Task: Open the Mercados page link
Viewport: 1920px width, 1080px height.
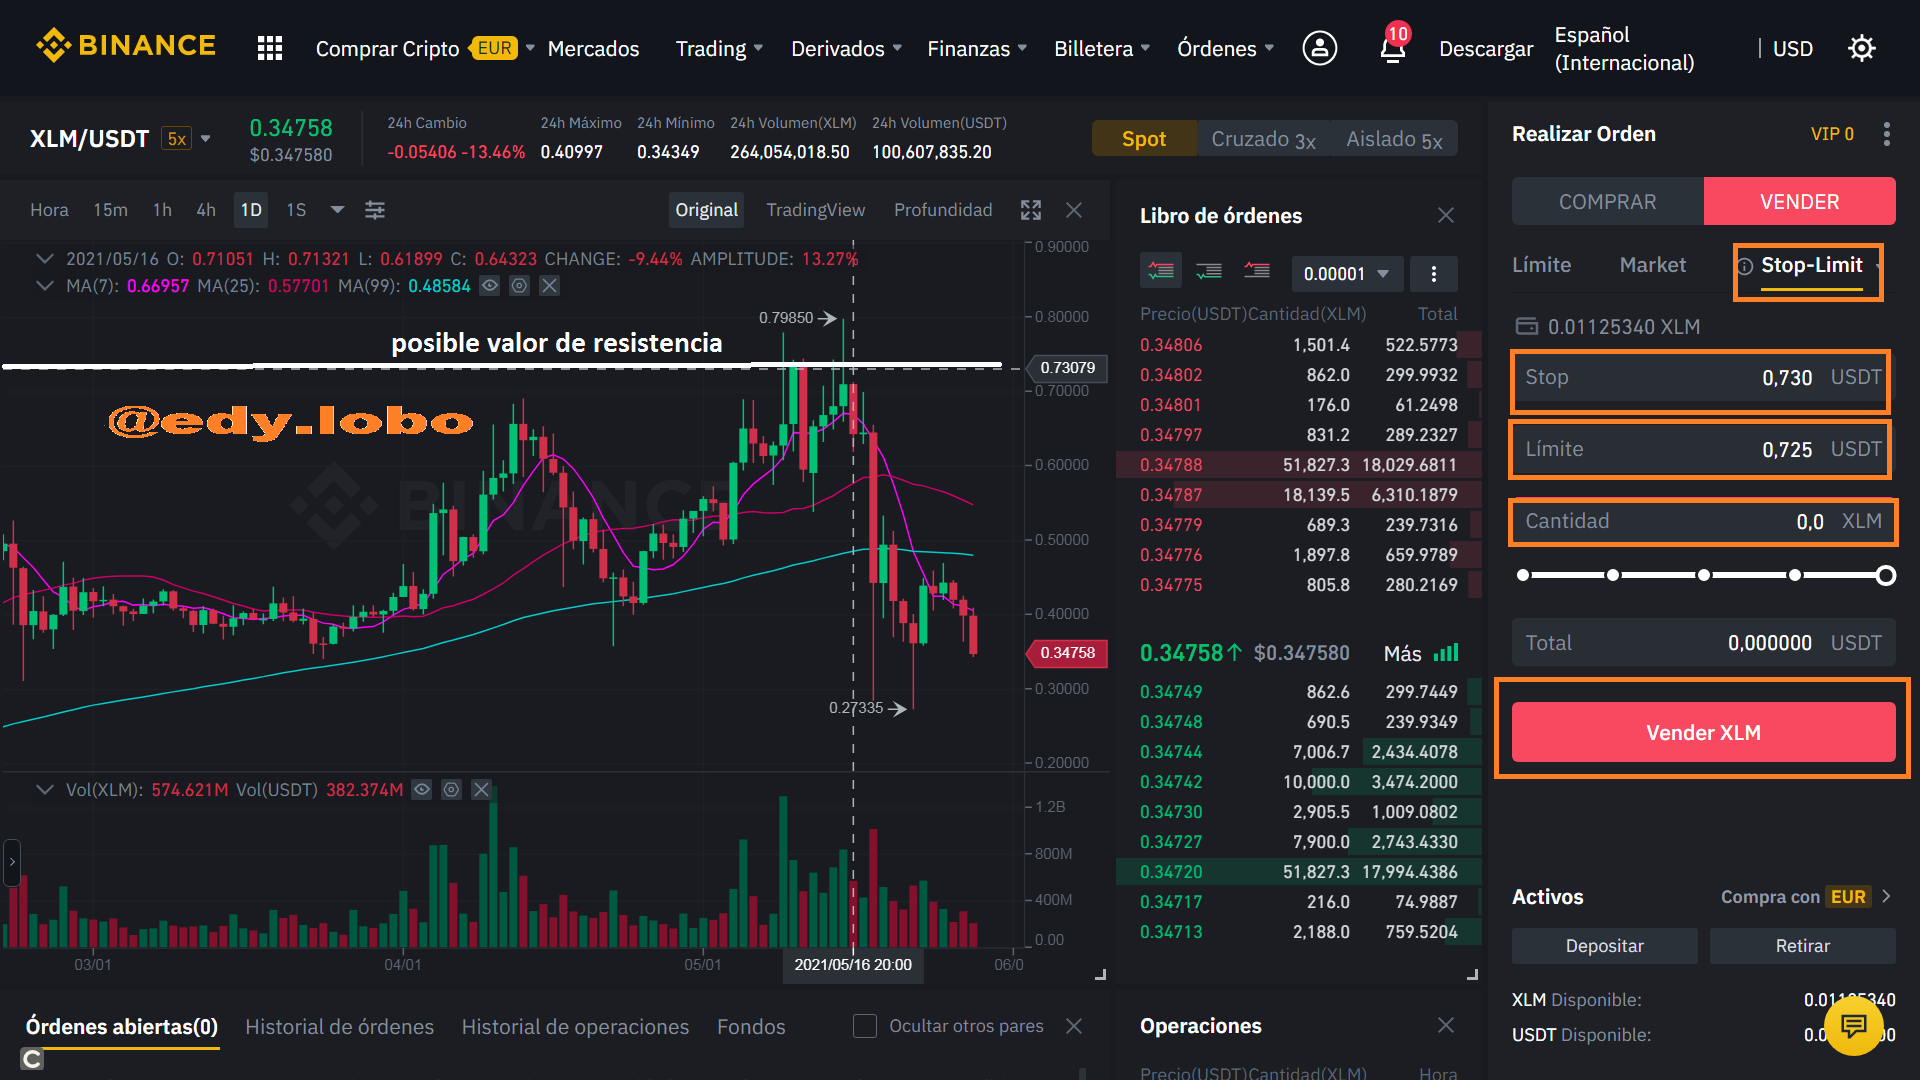Action: coord(593,48)
